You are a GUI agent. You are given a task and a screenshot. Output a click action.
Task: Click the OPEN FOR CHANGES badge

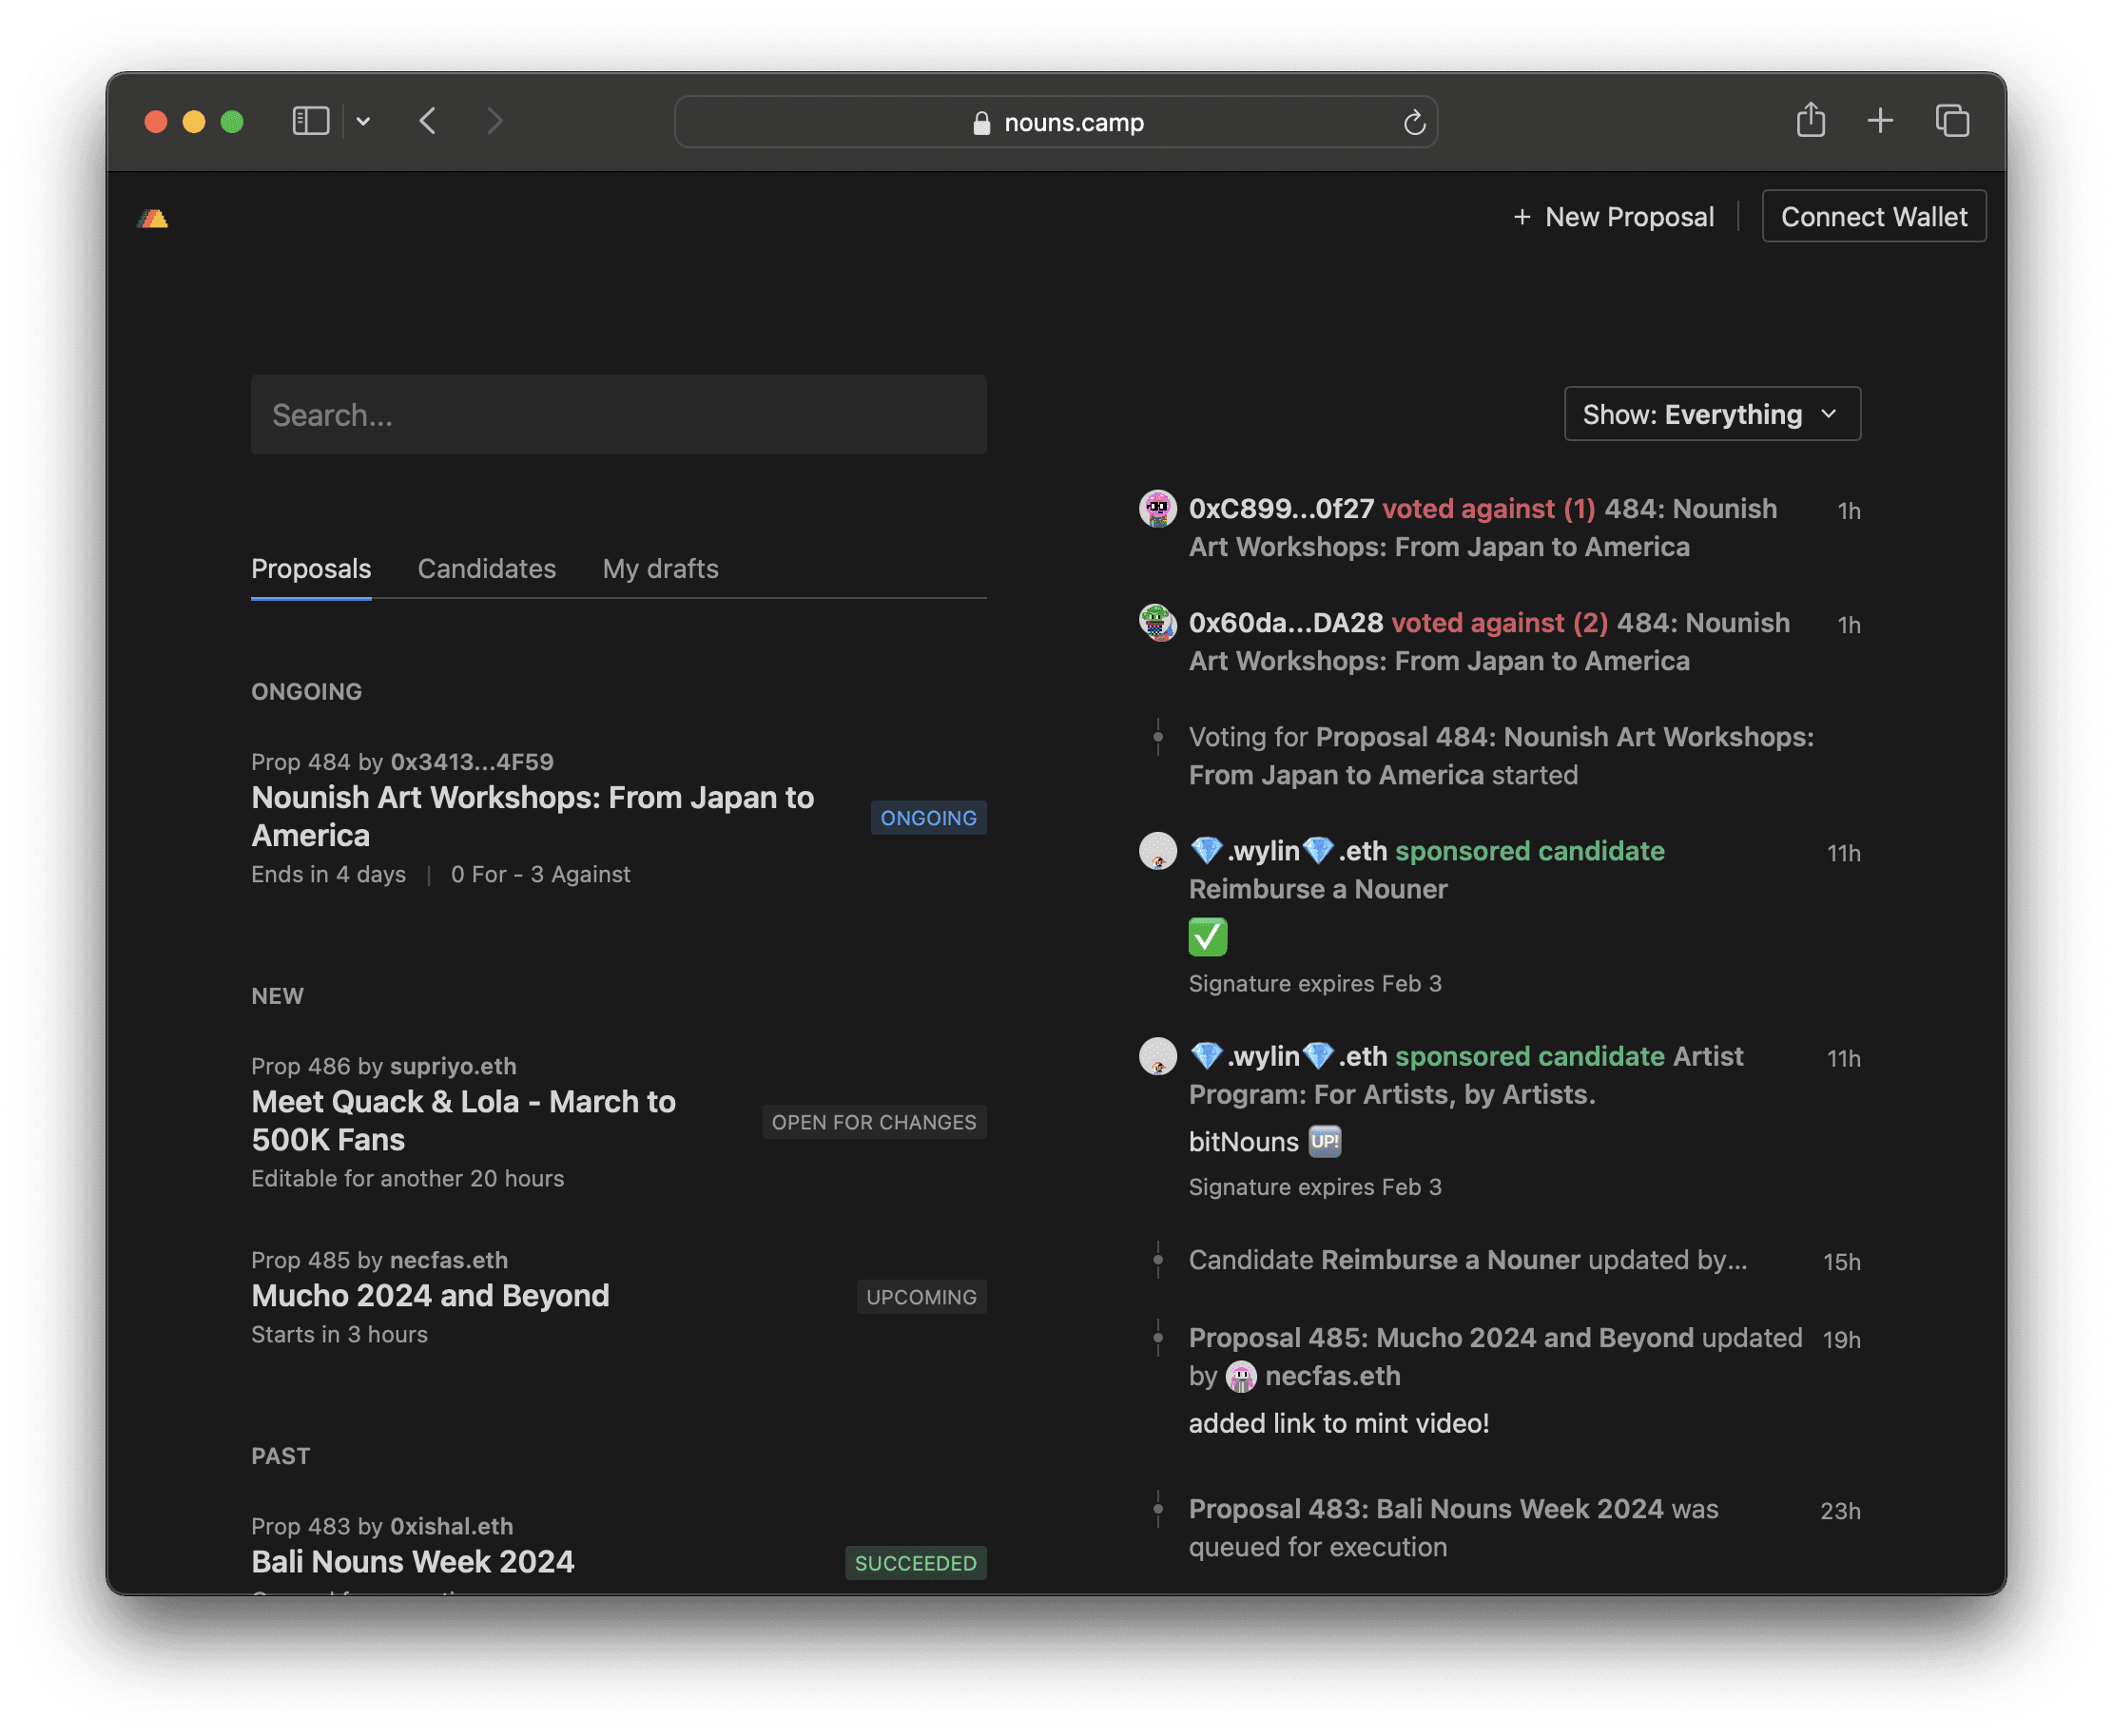[x=873, y=1122]
